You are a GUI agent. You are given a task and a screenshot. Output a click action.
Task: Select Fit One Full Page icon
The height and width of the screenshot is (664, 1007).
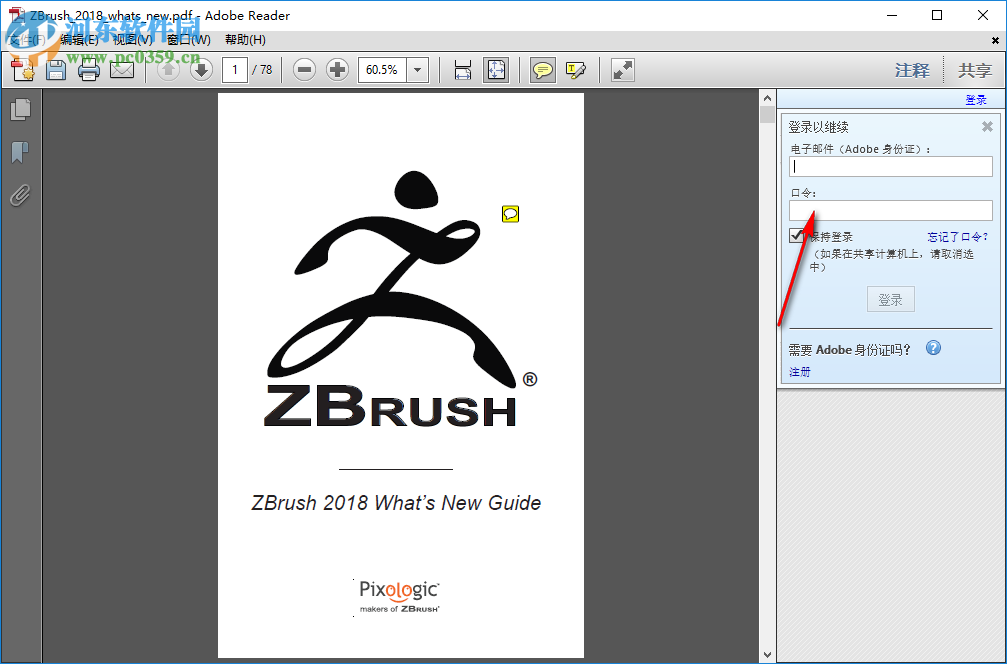click(x=496, y=69)
